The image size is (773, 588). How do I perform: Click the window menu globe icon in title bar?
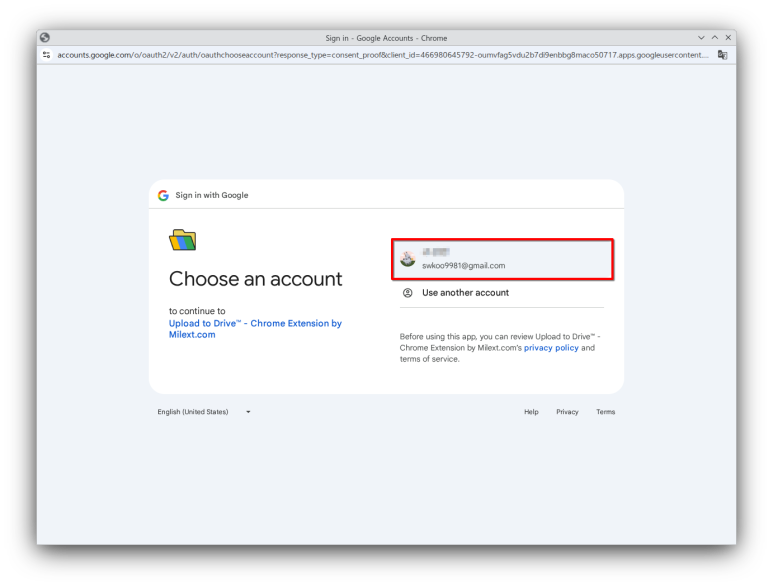click(45, 37)
